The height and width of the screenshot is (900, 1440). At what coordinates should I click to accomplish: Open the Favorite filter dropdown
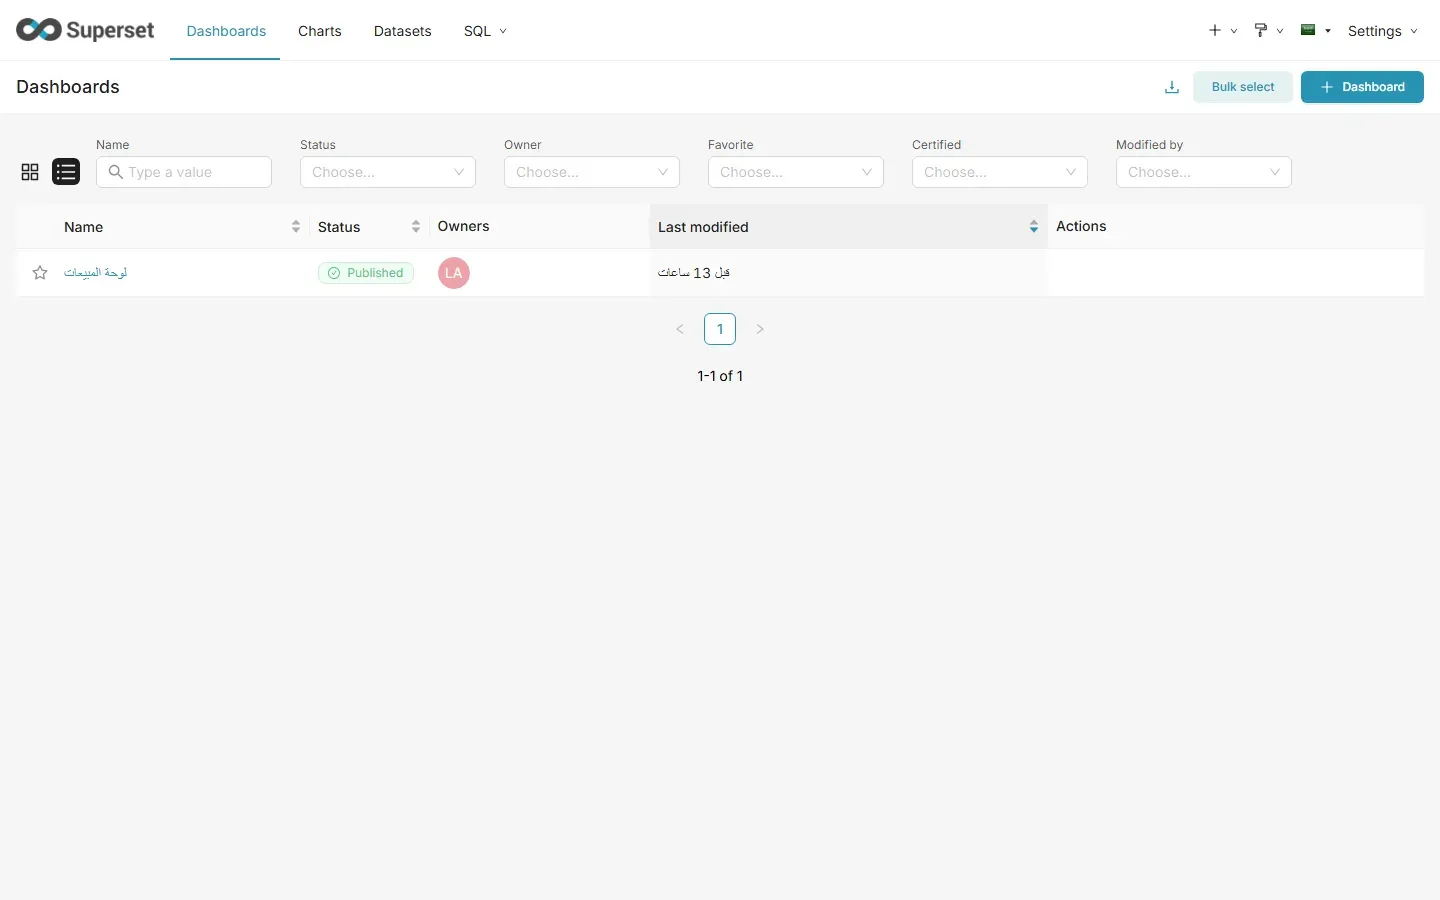796,172
